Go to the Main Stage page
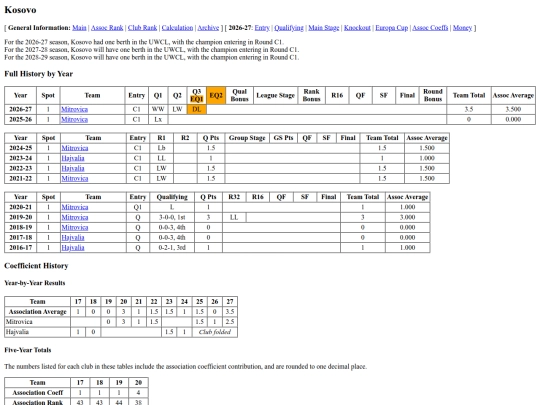Viewport: 540px width, 405px height. [324, 28]
